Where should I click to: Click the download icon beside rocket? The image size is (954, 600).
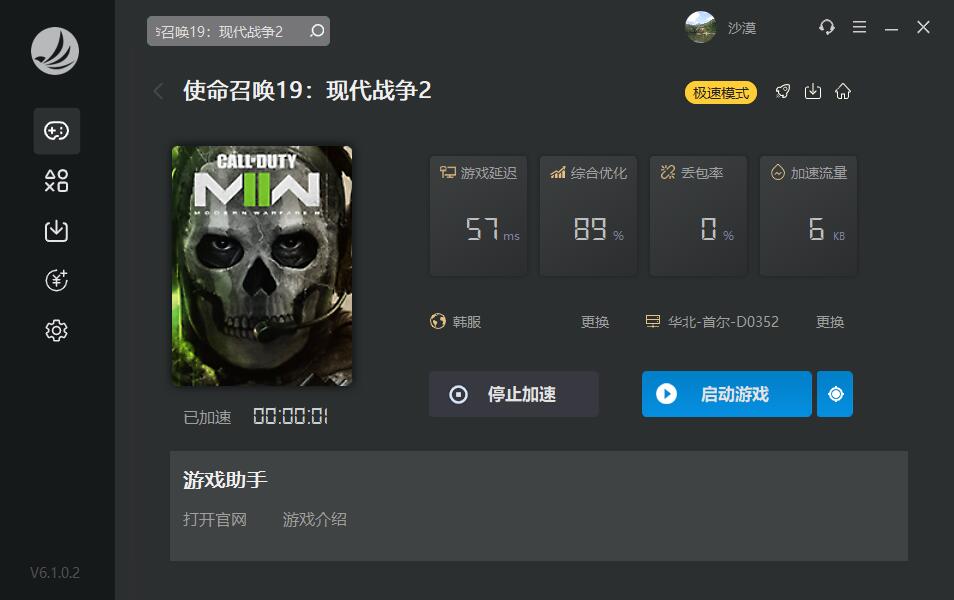pyautogui.click(x=813, y=92)
